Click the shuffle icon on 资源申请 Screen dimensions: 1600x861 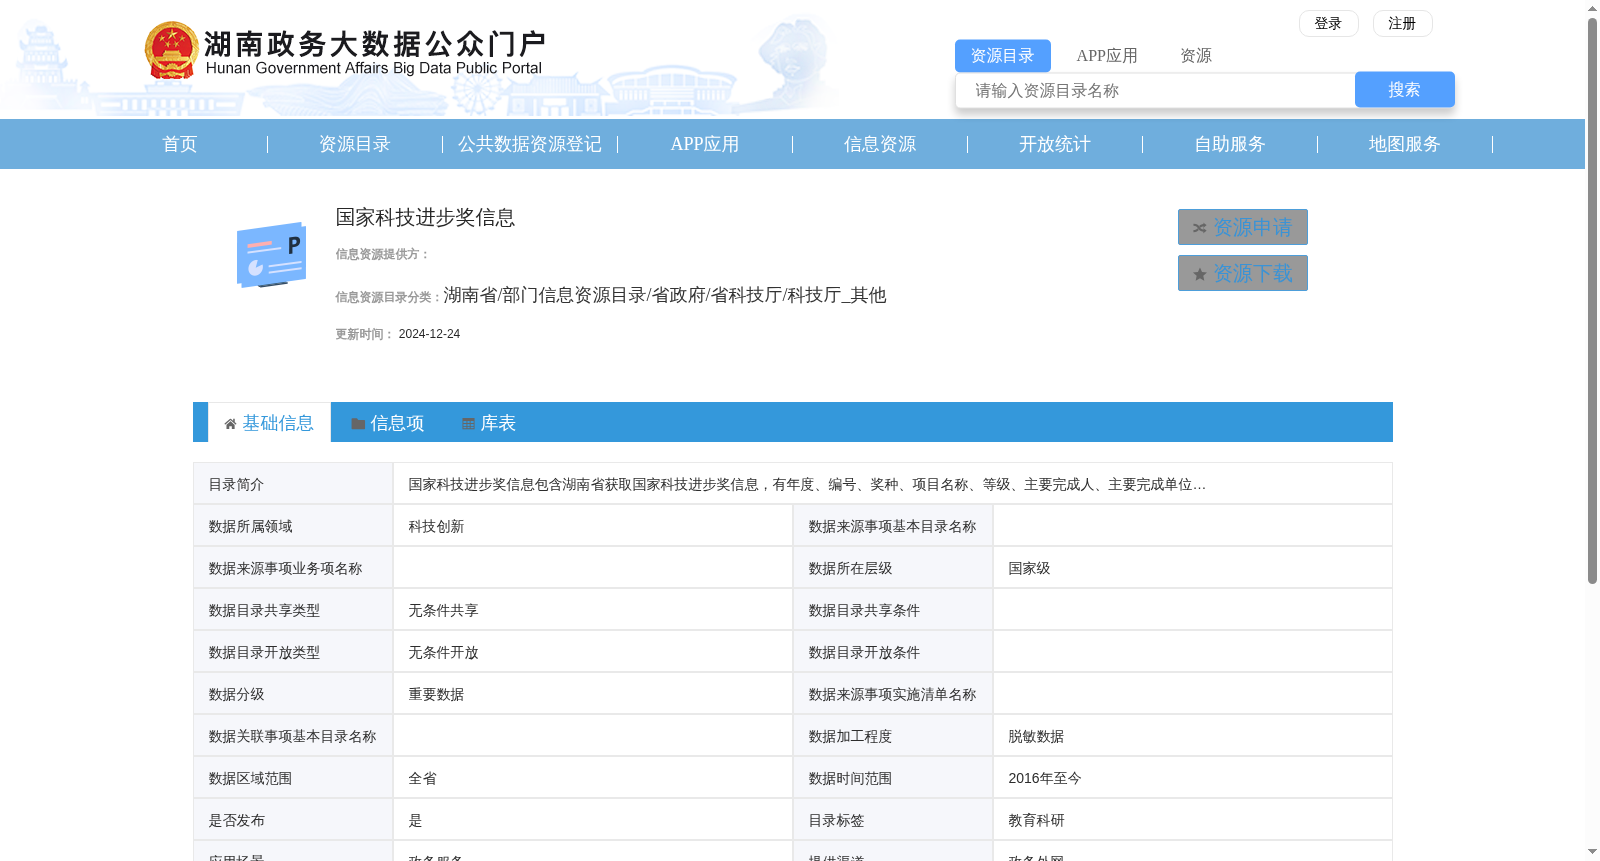pos(1199,228)
